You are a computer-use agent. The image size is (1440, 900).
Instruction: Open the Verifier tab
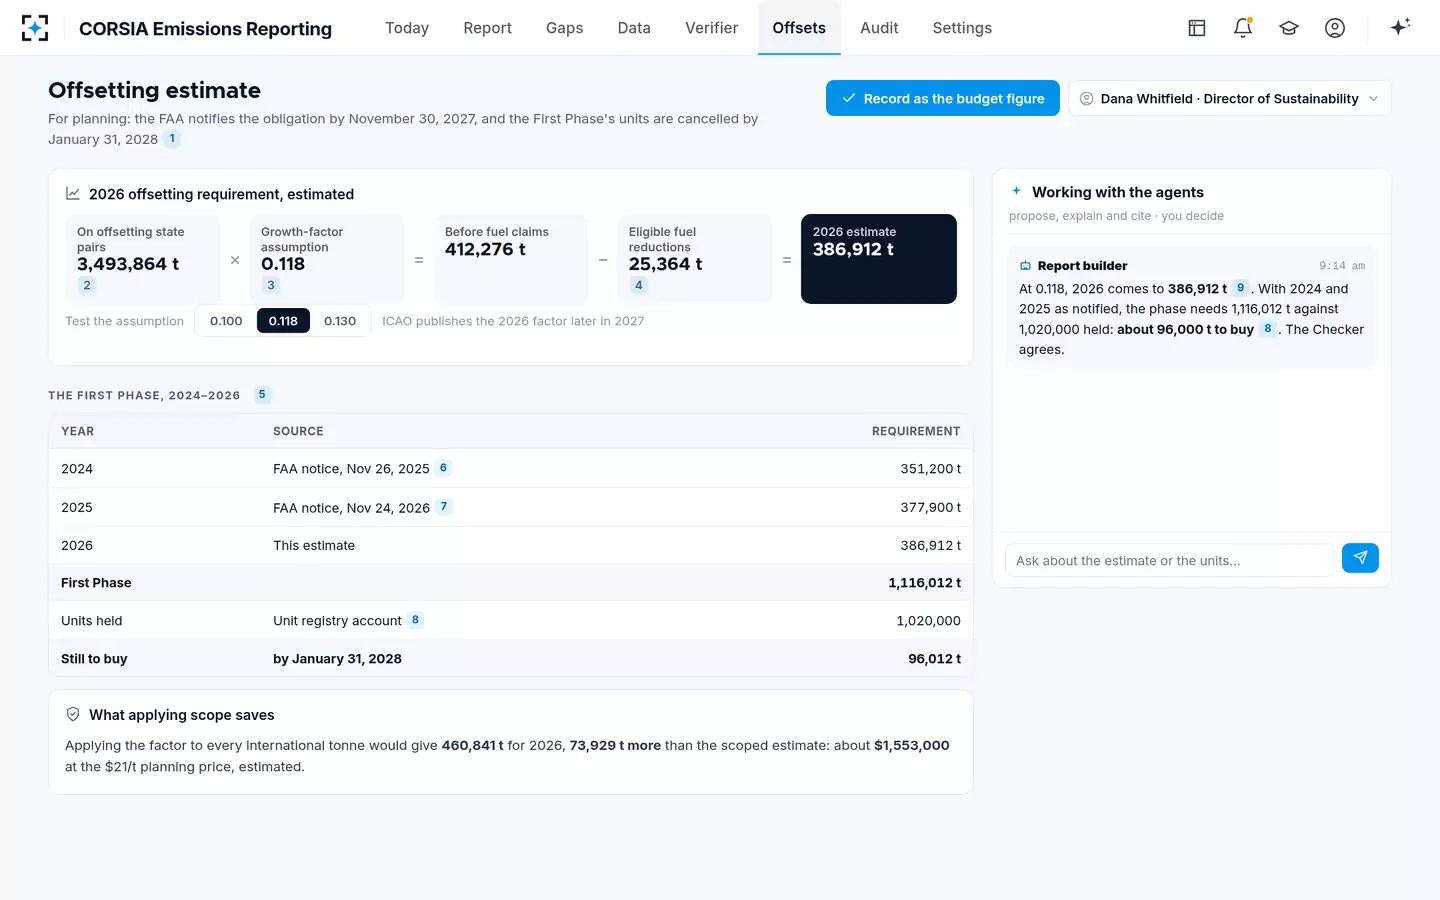[x=712, y=28]
